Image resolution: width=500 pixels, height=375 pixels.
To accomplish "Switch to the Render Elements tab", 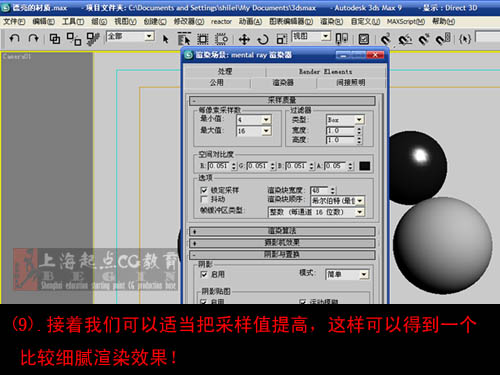I will (325, 71).
